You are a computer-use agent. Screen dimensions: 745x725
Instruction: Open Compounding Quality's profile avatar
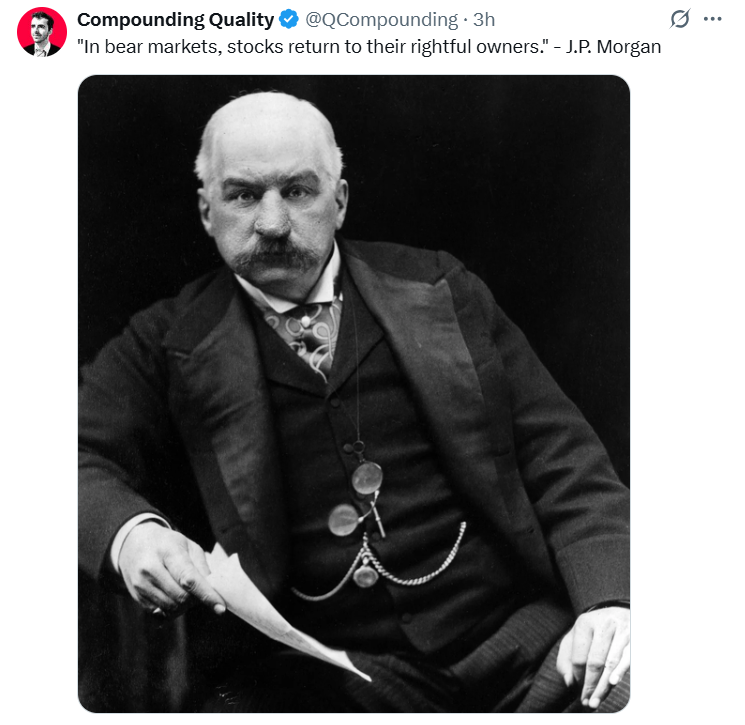[x=42, y=32]
